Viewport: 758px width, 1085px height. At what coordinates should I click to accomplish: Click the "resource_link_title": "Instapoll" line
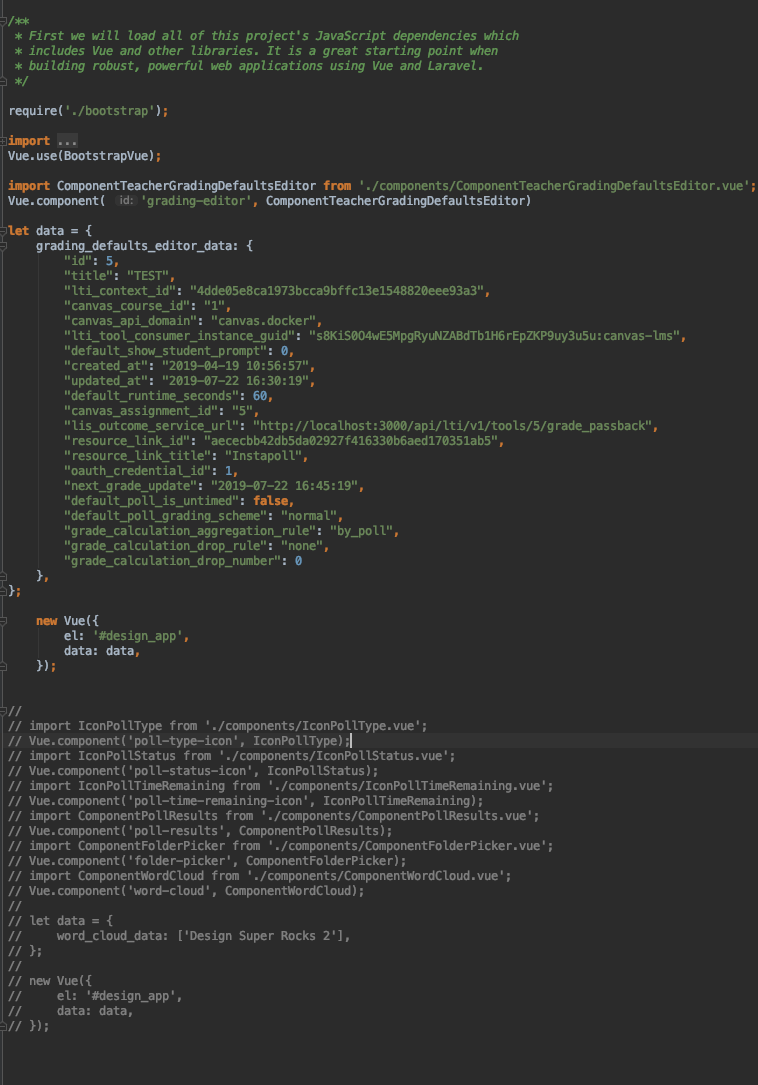[x=186, y=456]
